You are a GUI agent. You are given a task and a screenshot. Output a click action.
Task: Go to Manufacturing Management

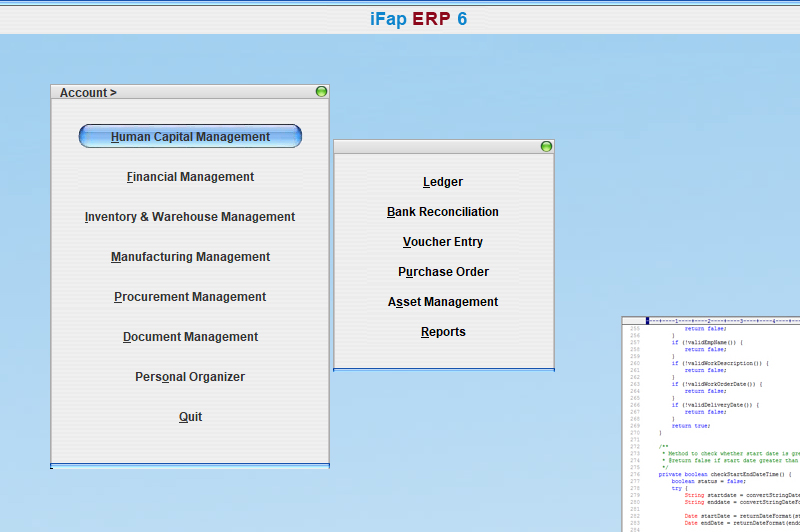click(190, 257)
